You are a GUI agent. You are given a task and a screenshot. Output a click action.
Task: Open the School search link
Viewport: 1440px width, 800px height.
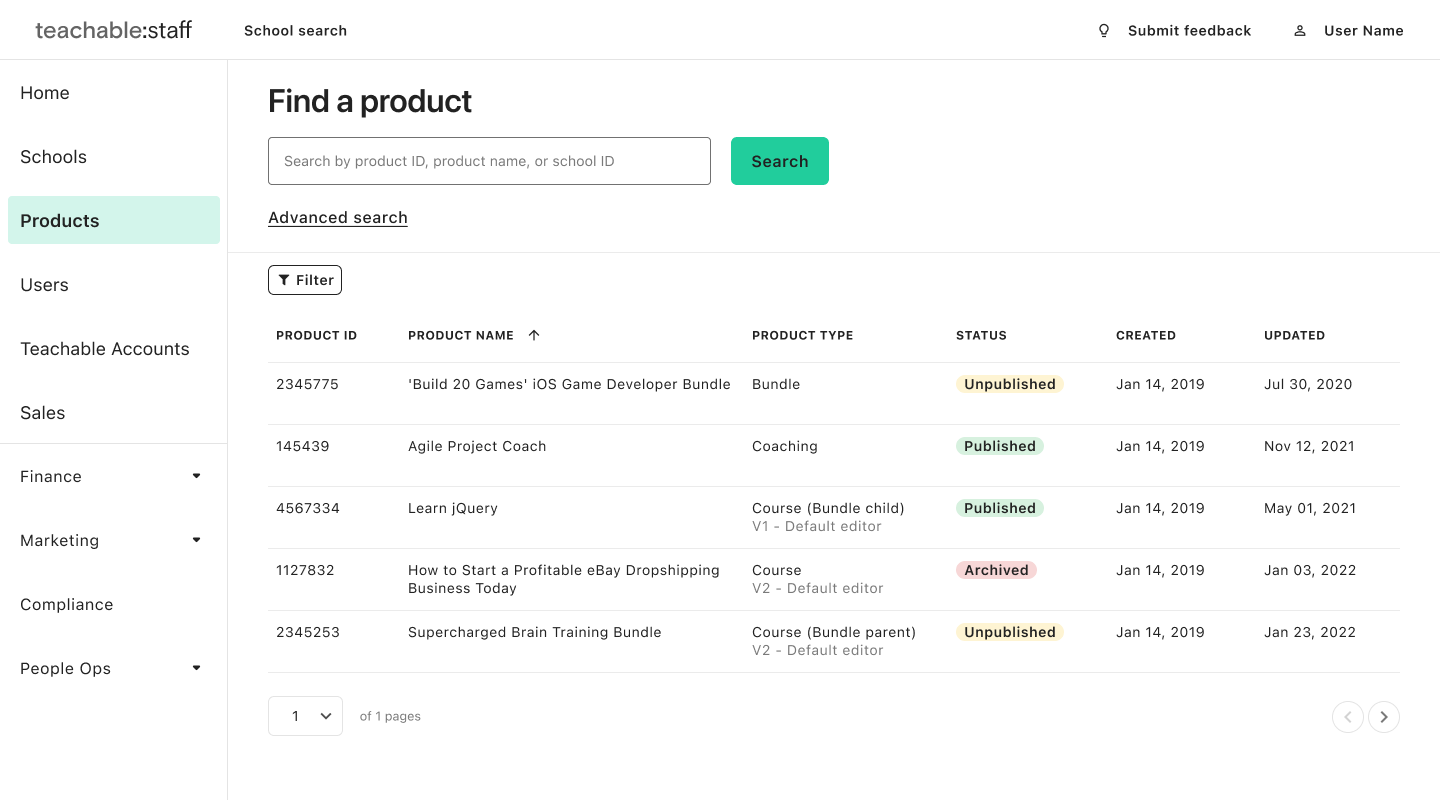coord(296,31)
